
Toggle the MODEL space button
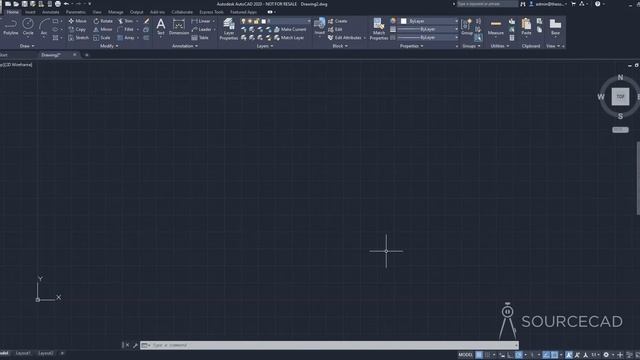click(465, 355)
